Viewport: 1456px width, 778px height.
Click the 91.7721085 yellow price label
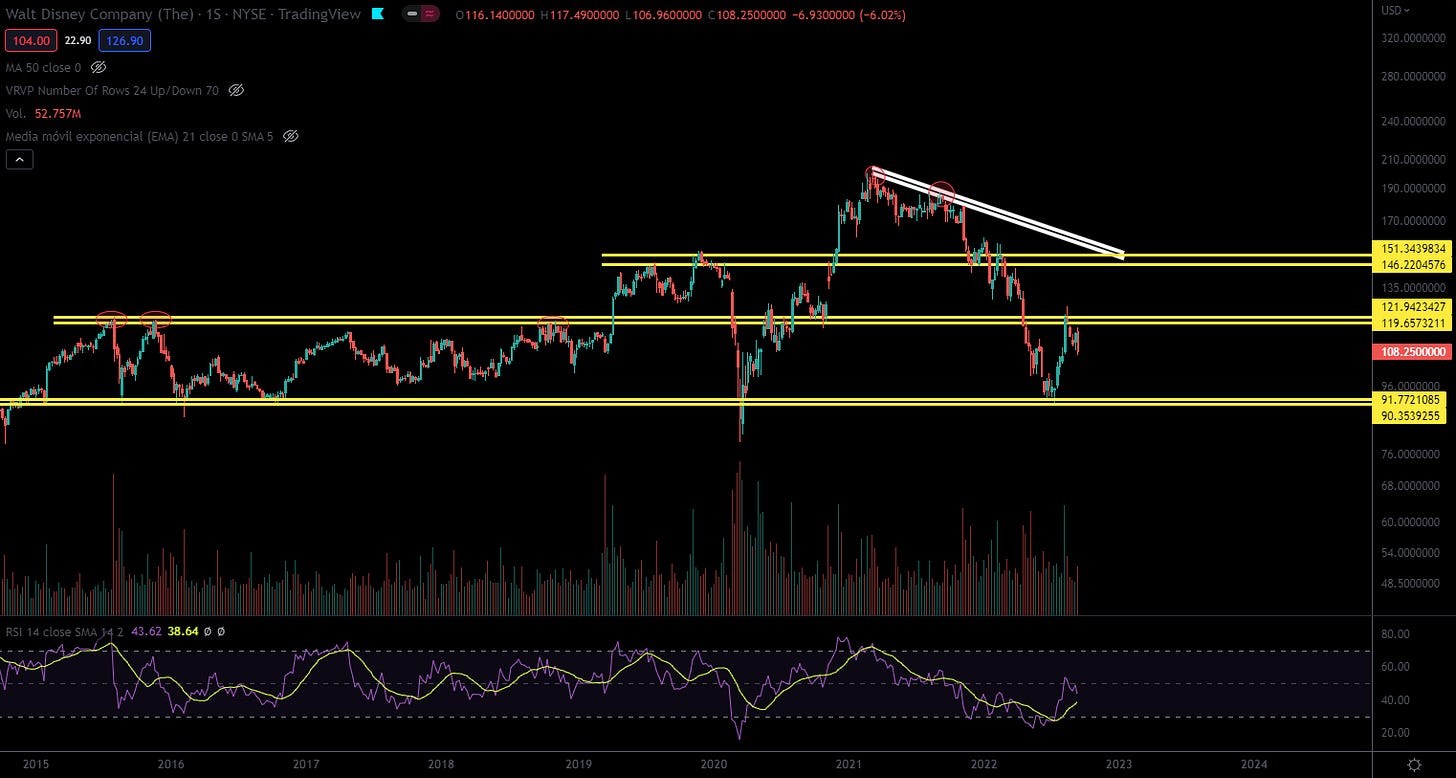tap(1409, 400)
